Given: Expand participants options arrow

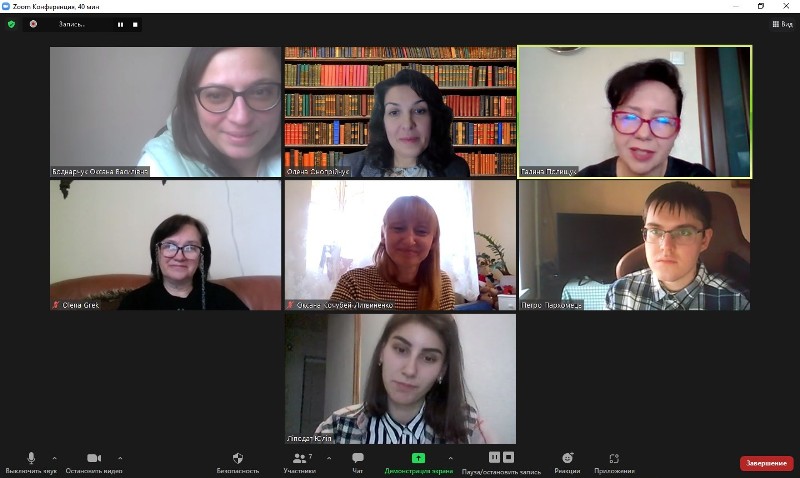Looking at the screenshot, I should 329,458.
